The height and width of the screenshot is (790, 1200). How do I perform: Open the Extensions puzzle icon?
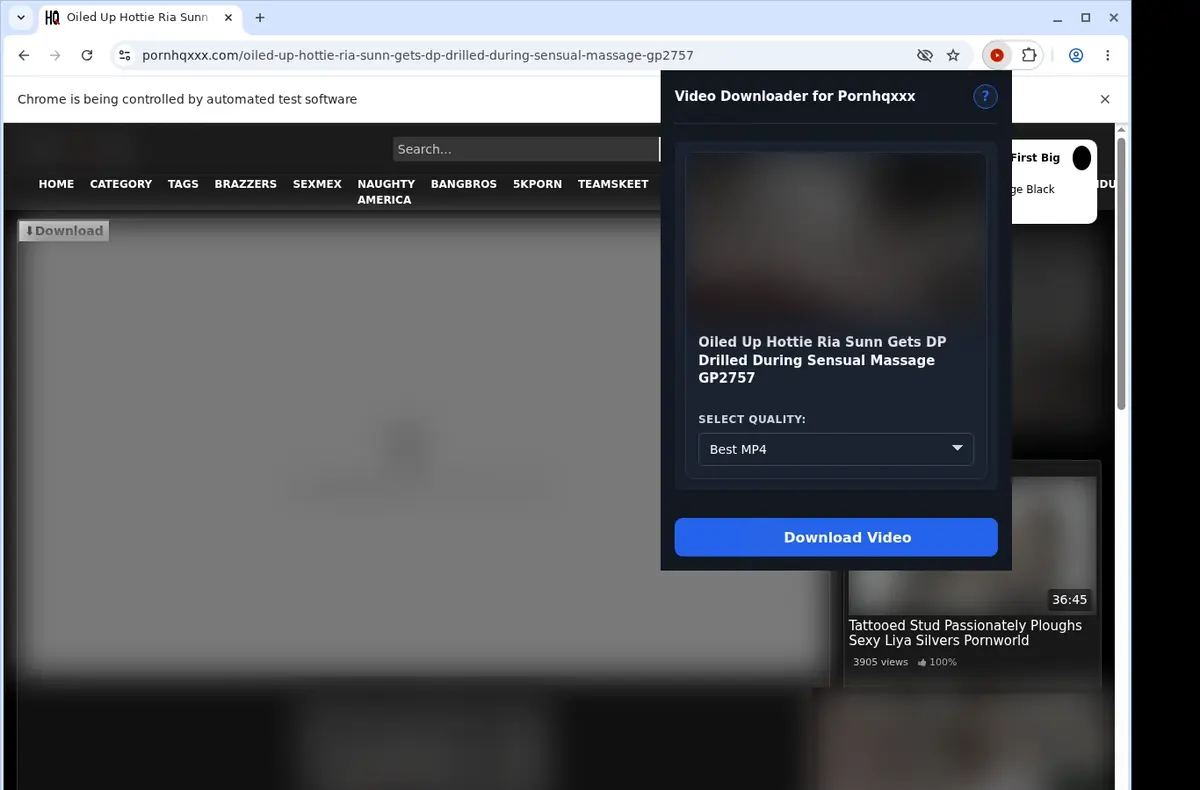pos(1028,56)
